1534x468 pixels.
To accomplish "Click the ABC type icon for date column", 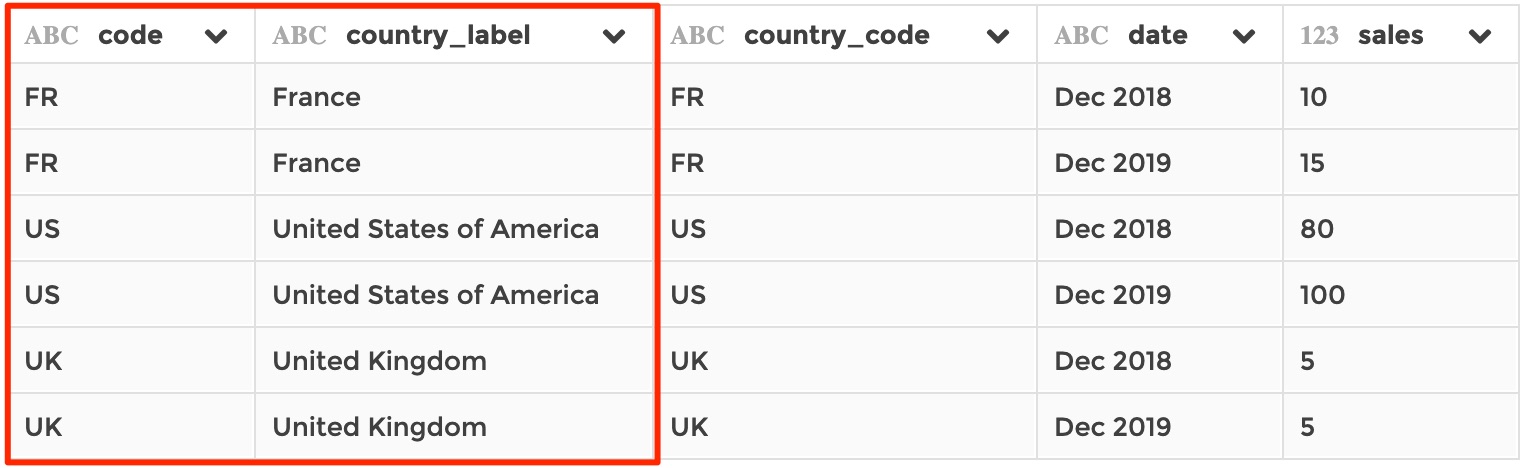I will click(1081, 37).
